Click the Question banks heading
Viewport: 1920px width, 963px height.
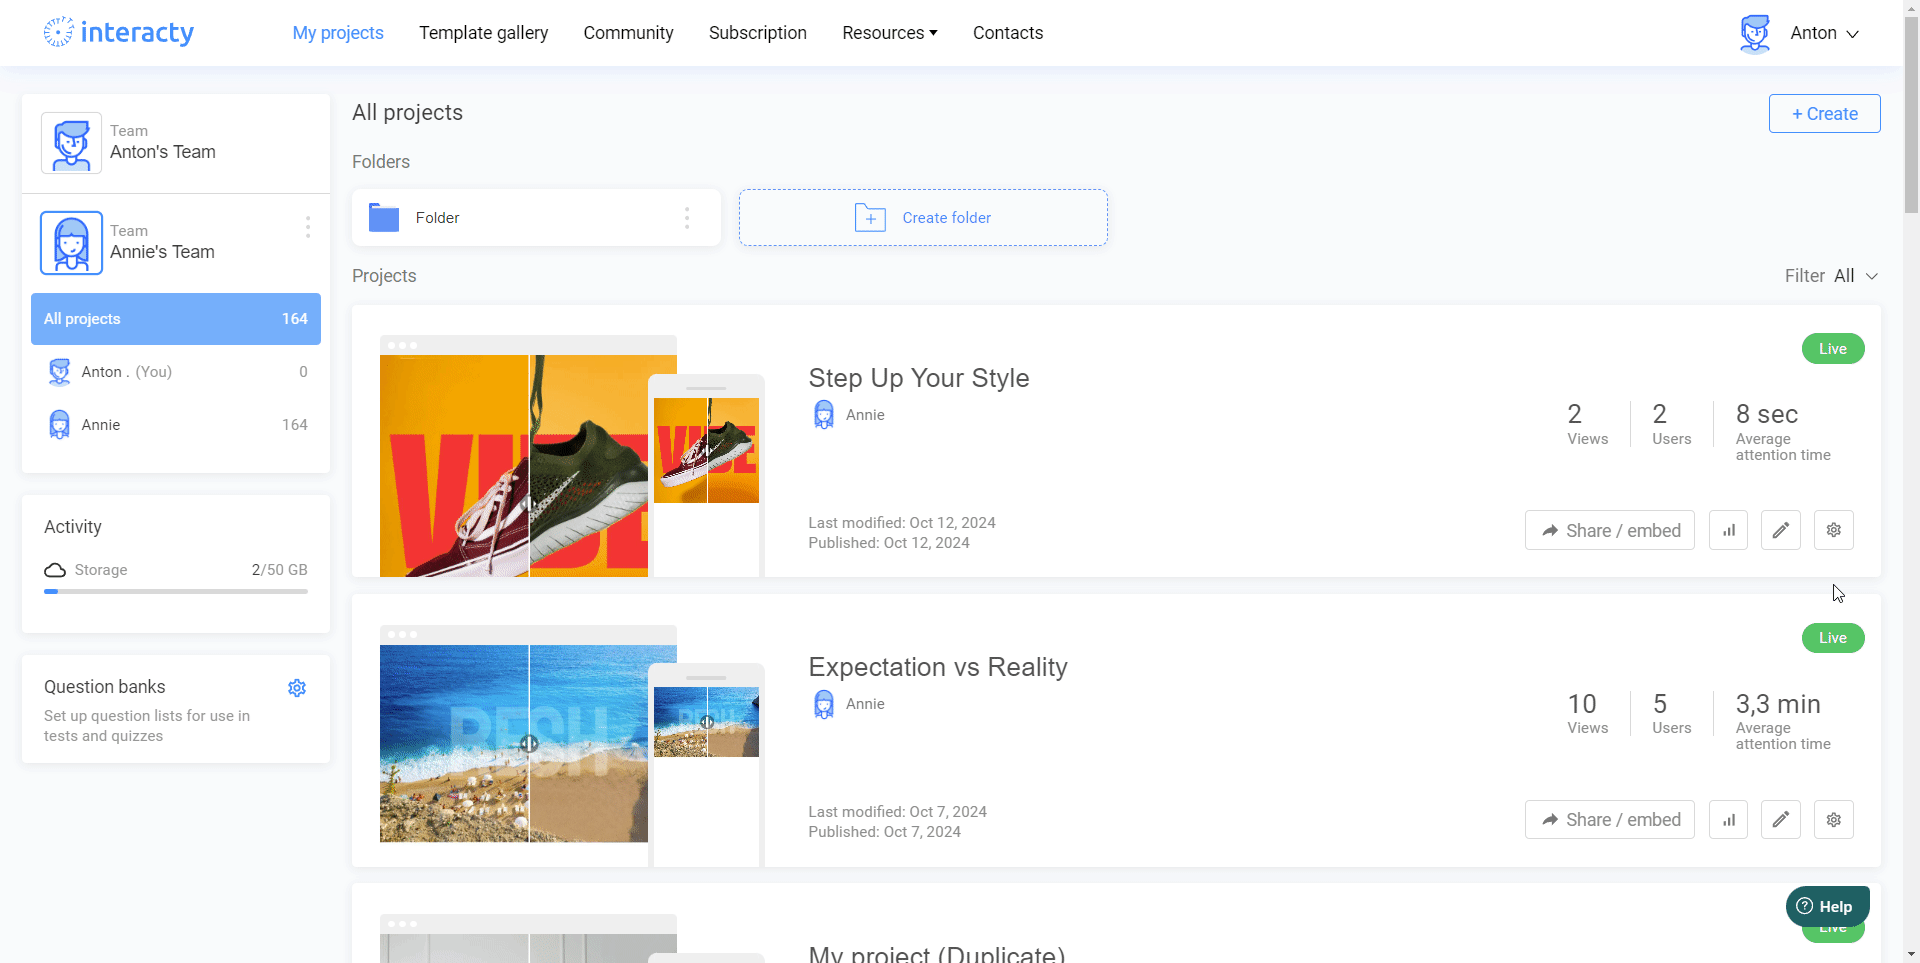[x=105, y=687]
